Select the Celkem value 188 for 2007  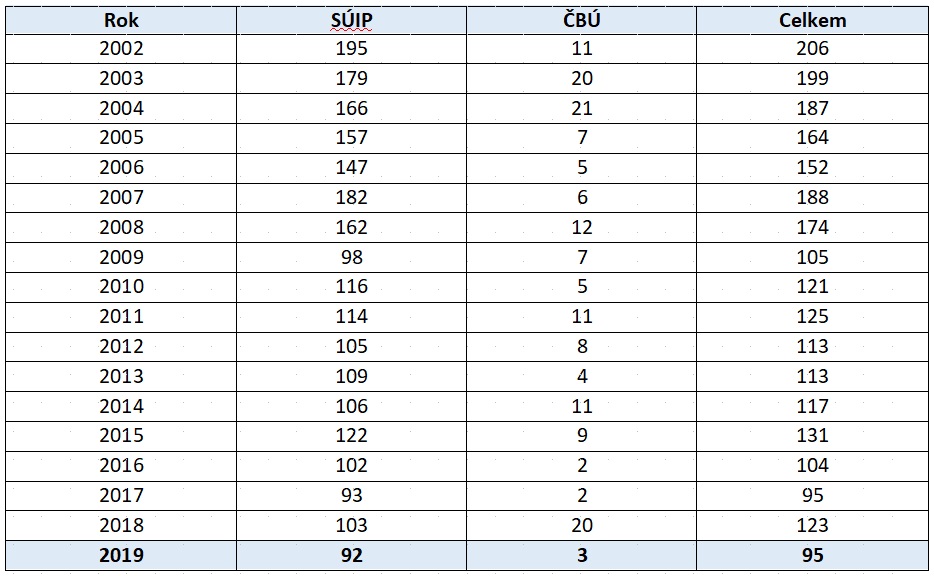[x=812, y=197]
